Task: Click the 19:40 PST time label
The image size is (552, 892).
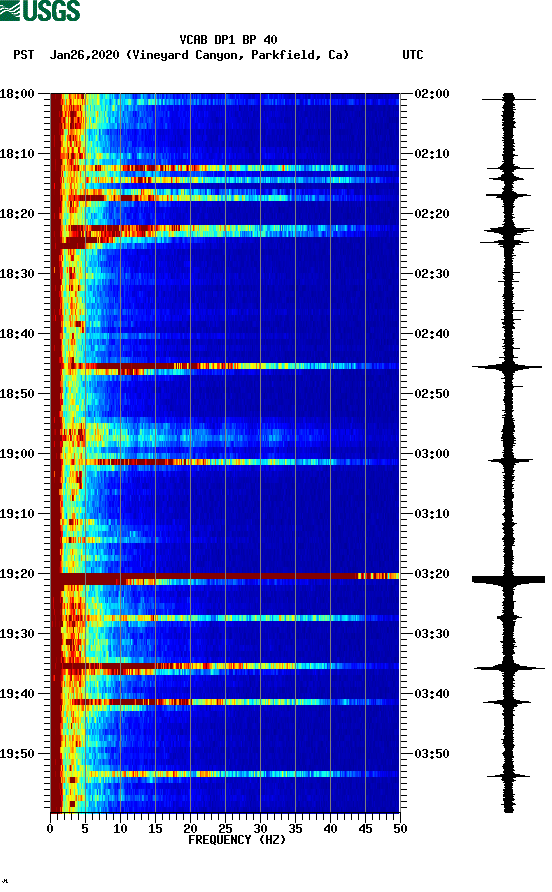Action: coord(17,694)
